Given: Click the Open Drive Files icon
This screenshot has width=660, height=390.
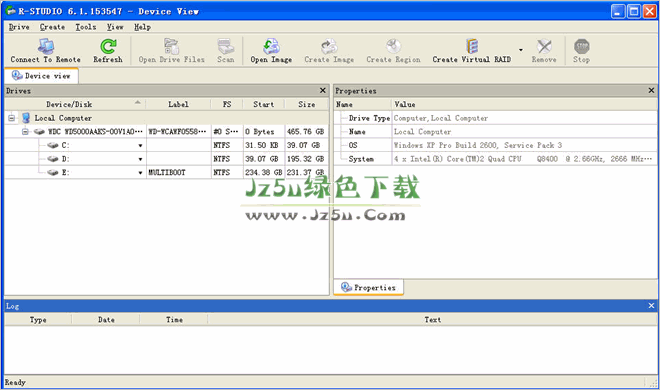Looking at the screenshot, I should click(171, 46).
